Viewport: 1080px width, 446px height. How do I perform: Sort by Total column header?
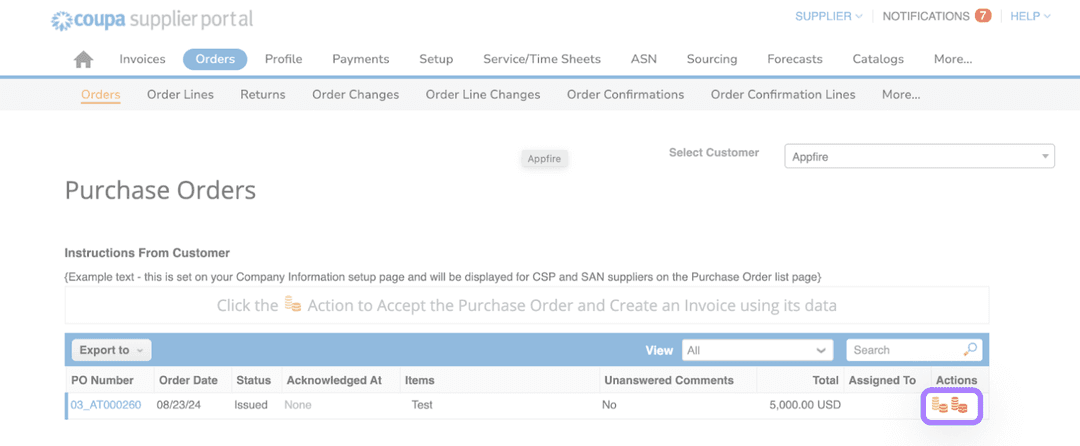(x=825, y=380)
